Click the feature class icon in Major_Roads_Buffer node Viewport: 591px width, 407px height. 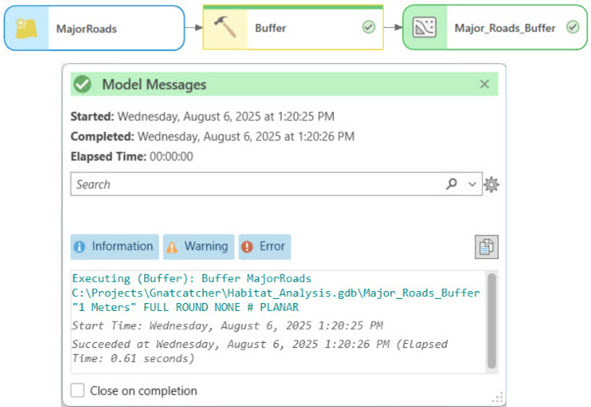point(424,28)
